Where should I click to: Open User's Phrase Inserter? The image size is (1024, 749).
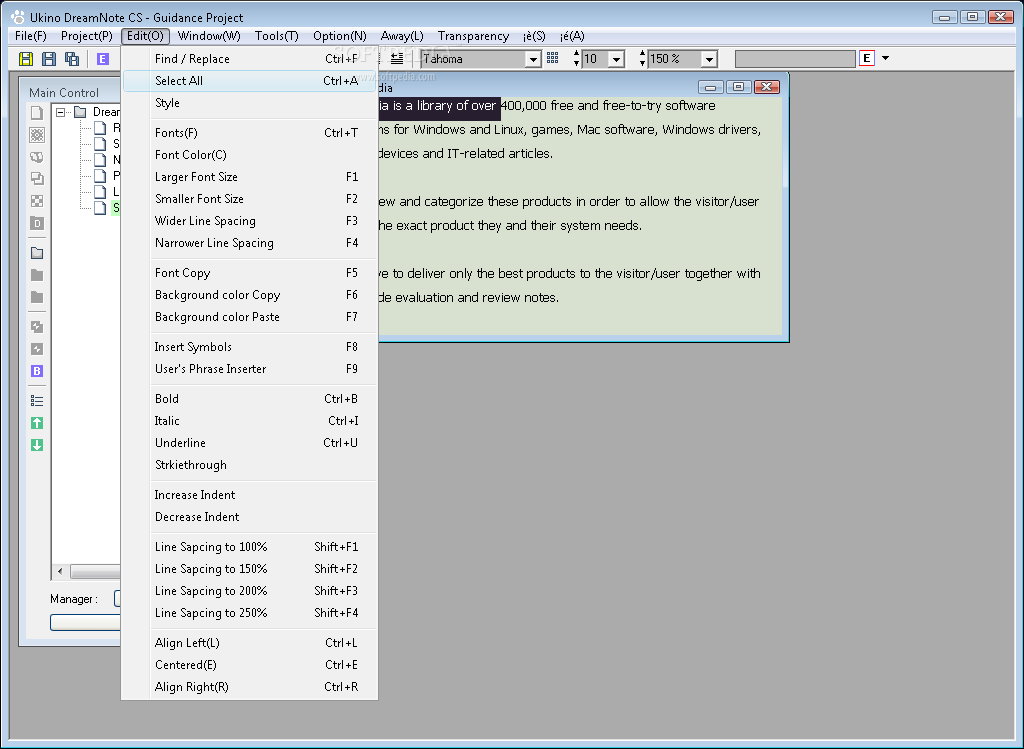pyautogui.click(x=249, y=369)
